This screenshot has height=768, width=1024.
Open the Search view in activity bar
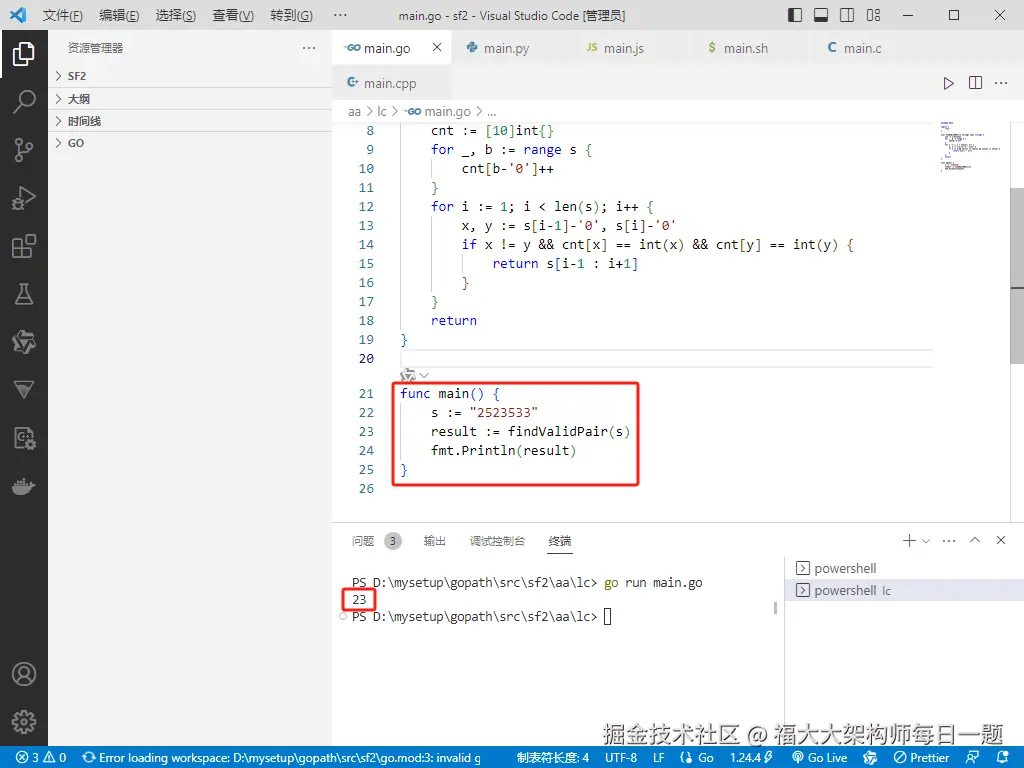24,102
